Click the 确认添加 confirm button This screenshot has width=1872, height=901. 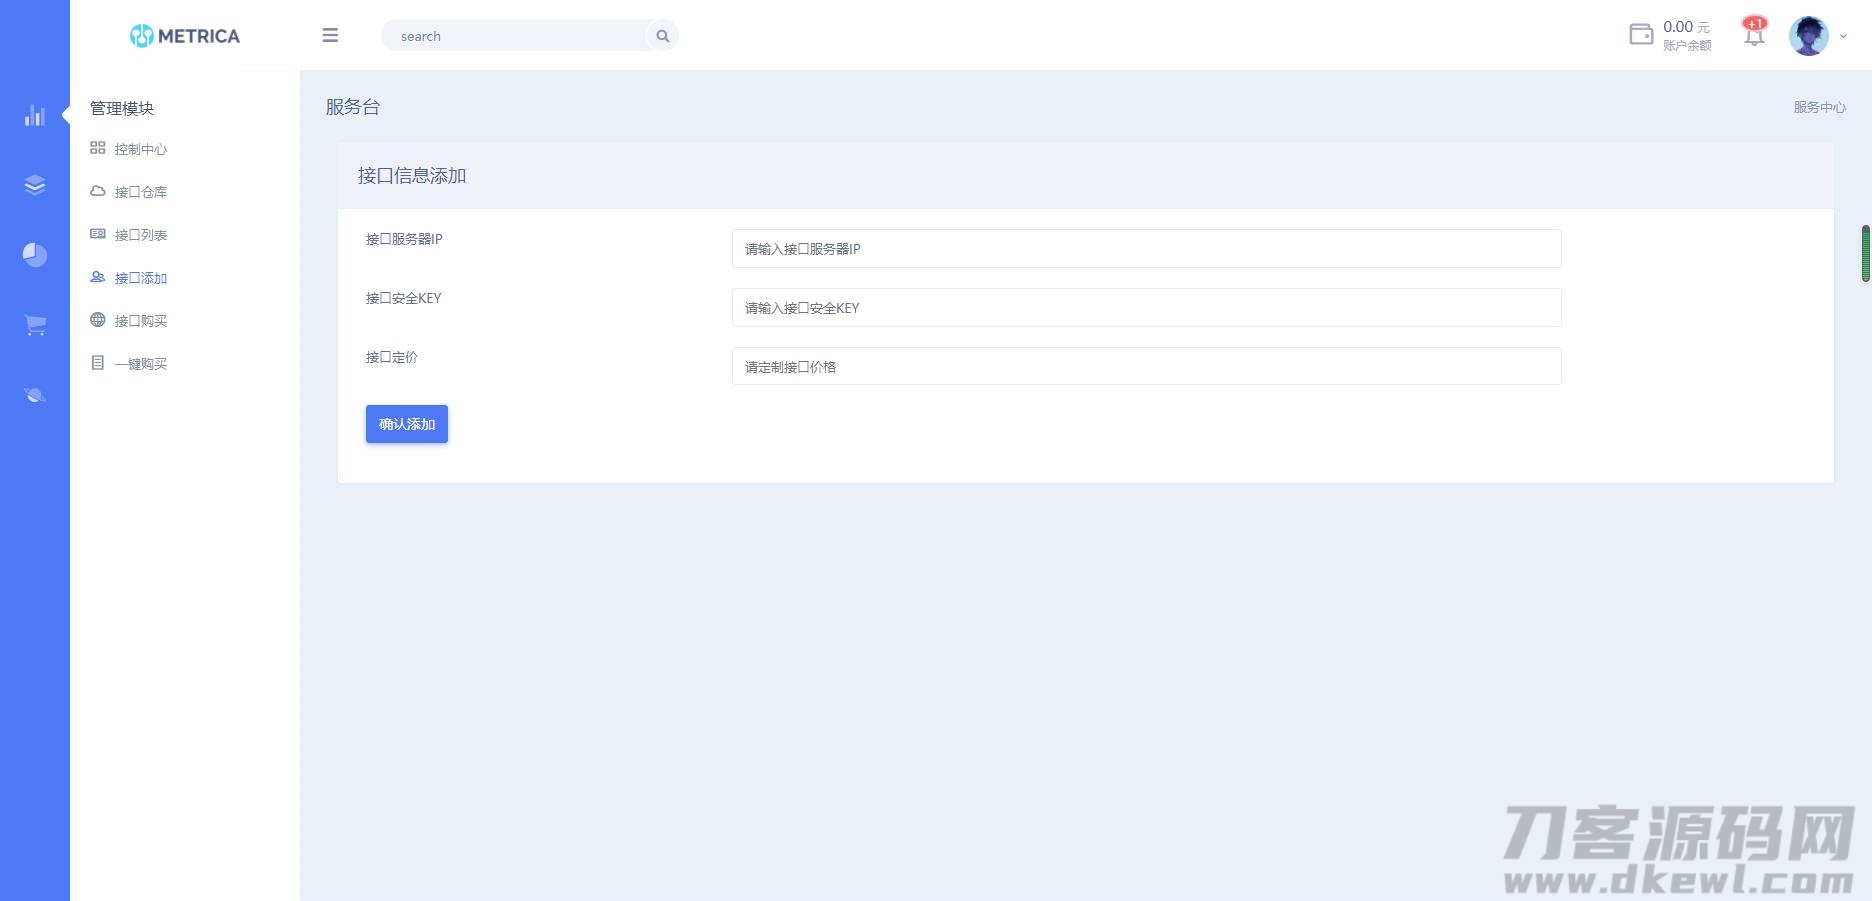click(x=406, y=423)
